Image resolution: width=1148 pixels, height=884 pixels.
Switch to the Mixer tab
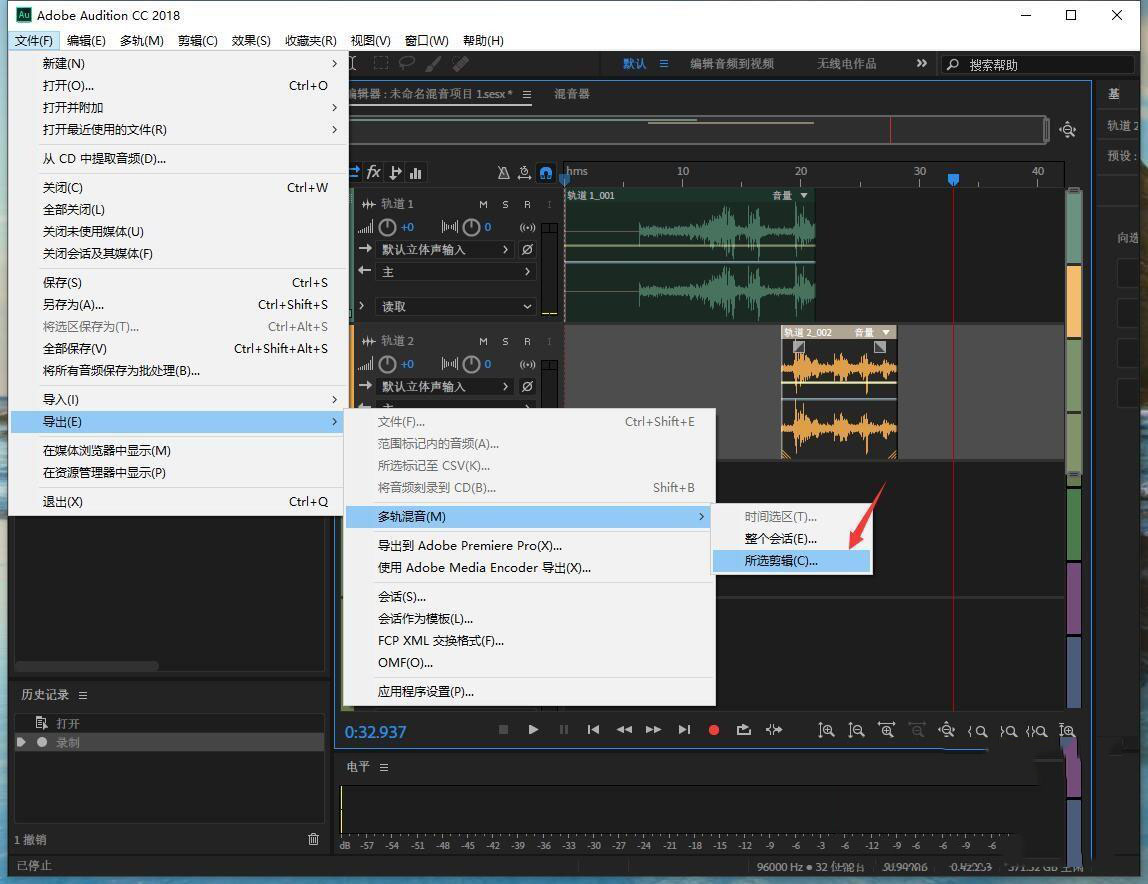point(572,94)
